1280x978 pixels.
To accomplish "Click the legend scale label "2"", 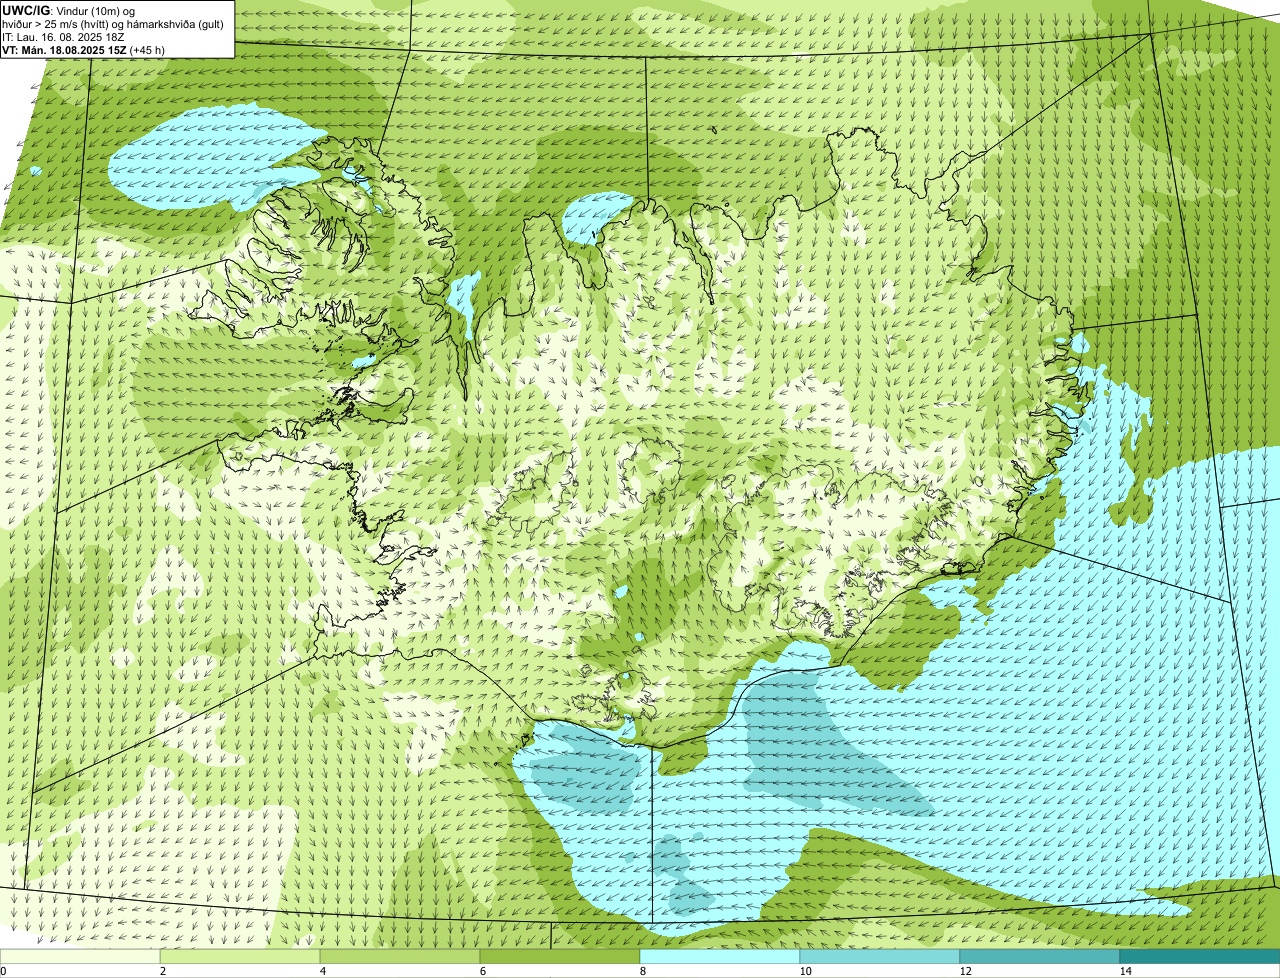I will click(162, 971).
